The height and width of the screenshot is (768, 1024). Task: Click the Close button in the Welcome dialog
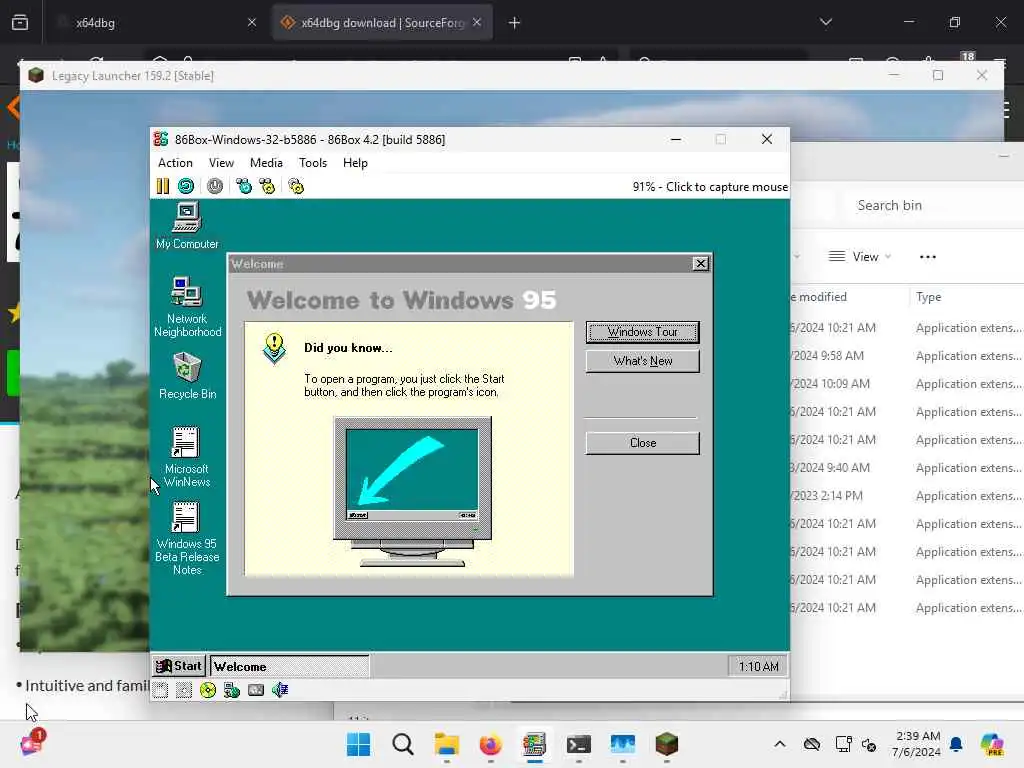point(643,443)
